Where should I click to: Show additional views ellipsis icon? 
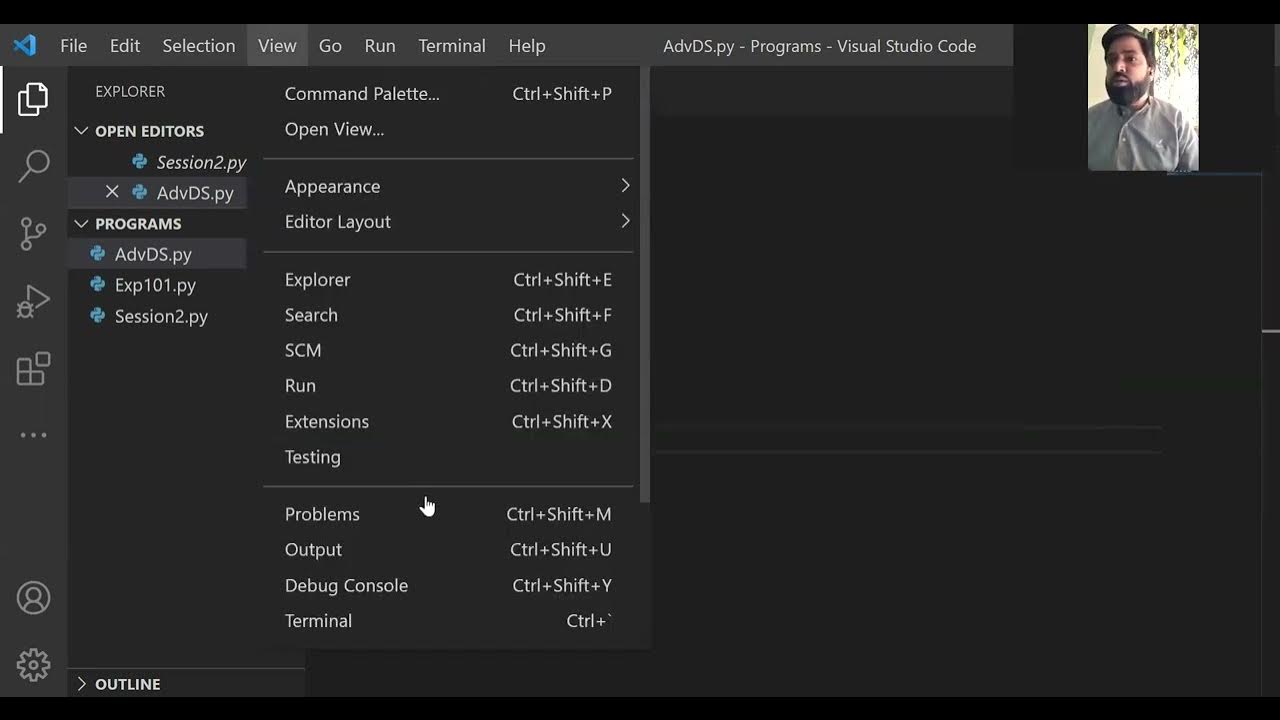(33, 435)
